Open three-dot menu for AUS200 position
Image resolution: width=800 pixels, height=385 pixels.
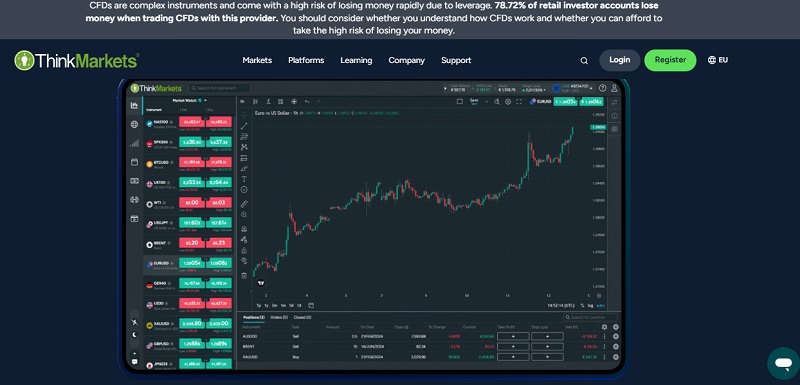(x=605, y=337)
